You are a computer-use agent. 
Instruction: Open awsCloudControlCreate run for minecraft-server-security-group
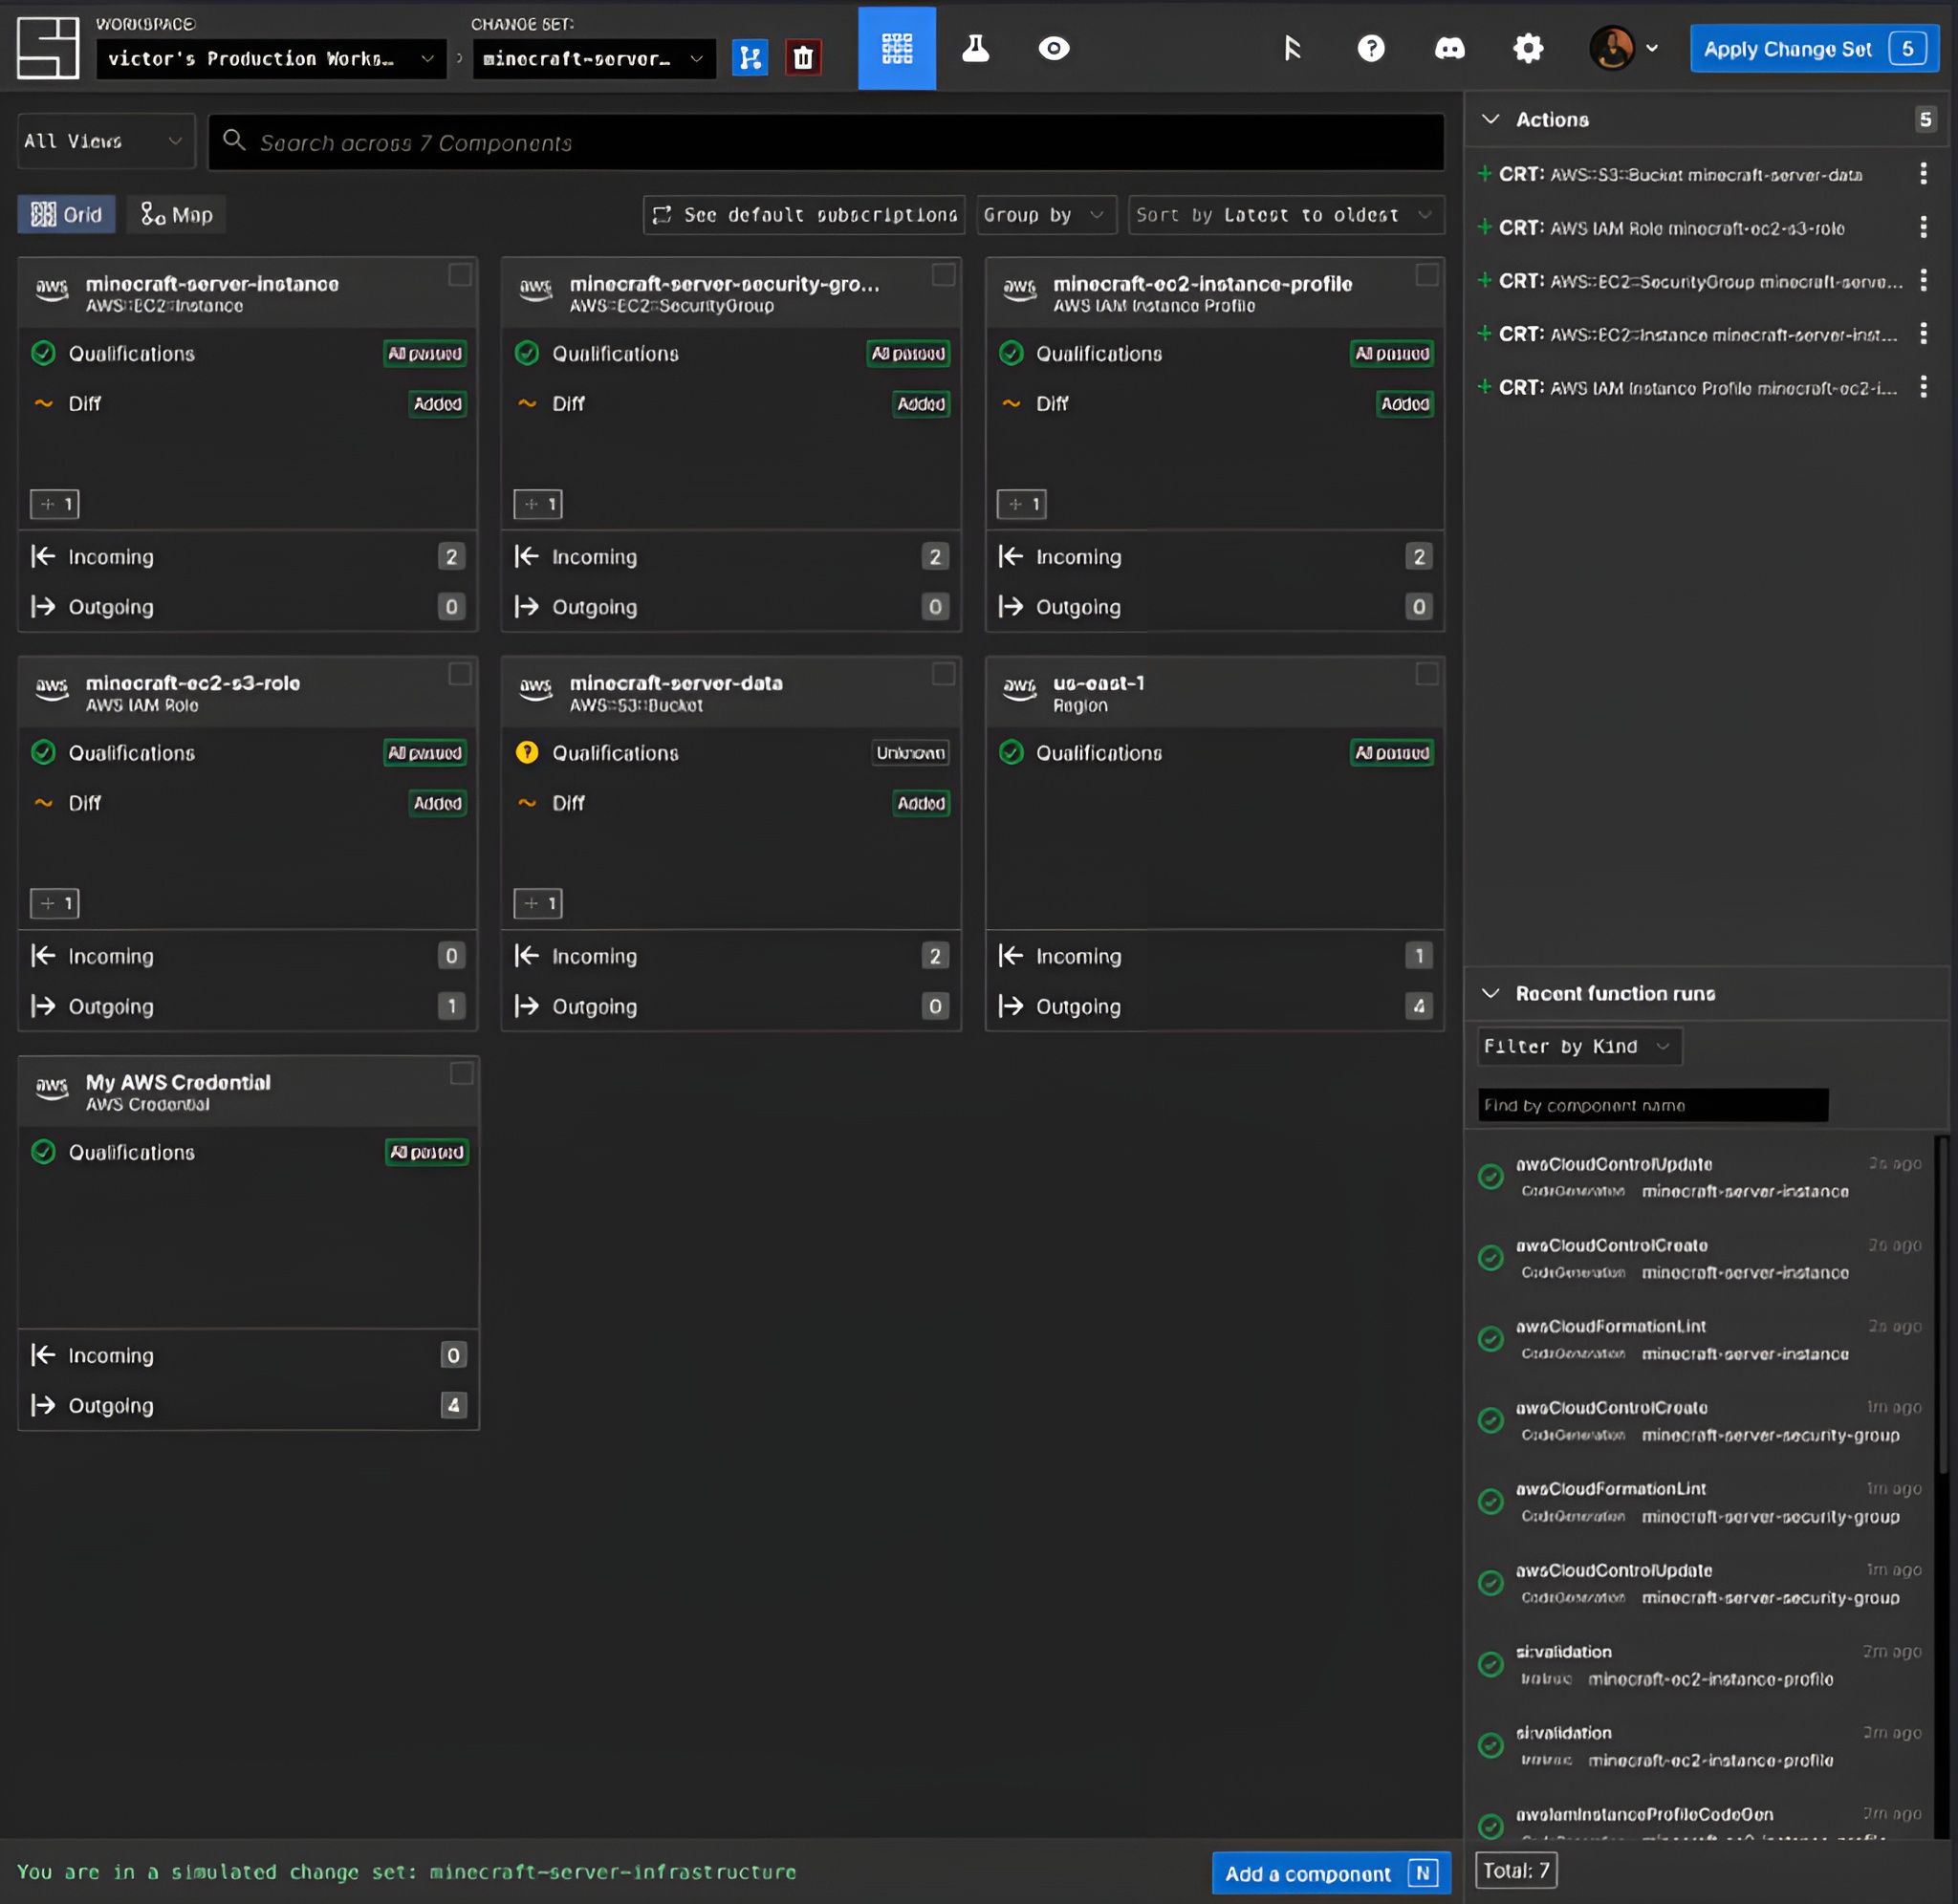pyautogui.click(x=1700, y=1421)
